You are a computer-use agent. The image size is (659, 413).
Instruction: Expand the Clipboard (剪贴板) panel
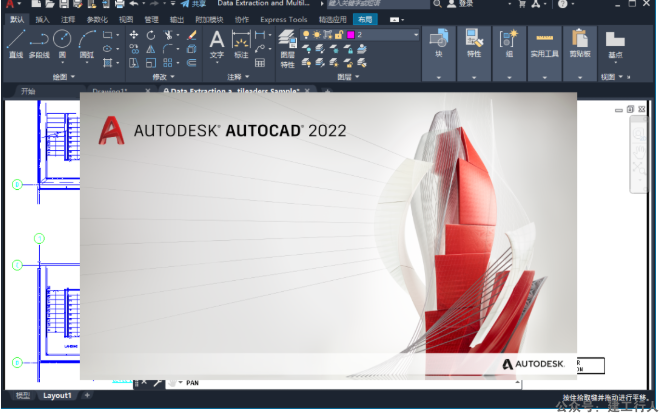click(x=580, y=77)
